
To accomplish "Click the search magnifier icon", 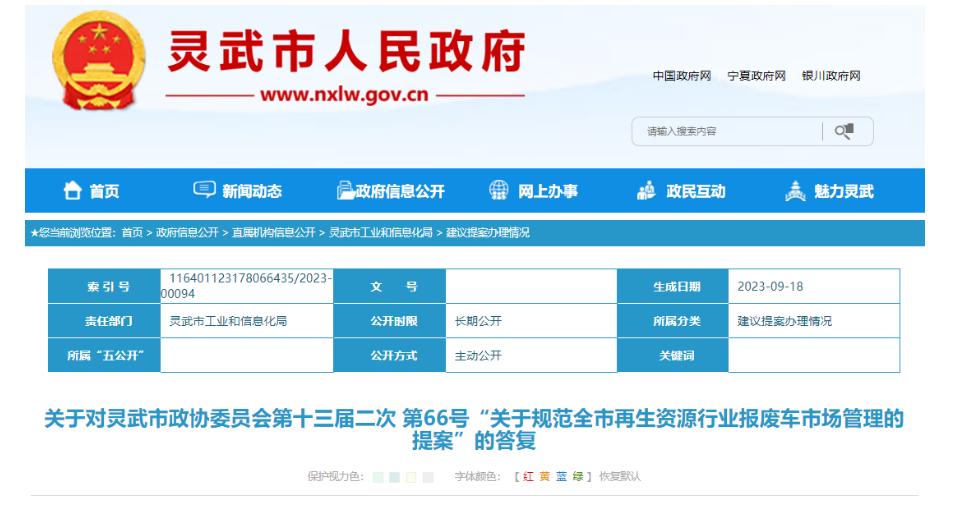I will click(x=845, y=131).
